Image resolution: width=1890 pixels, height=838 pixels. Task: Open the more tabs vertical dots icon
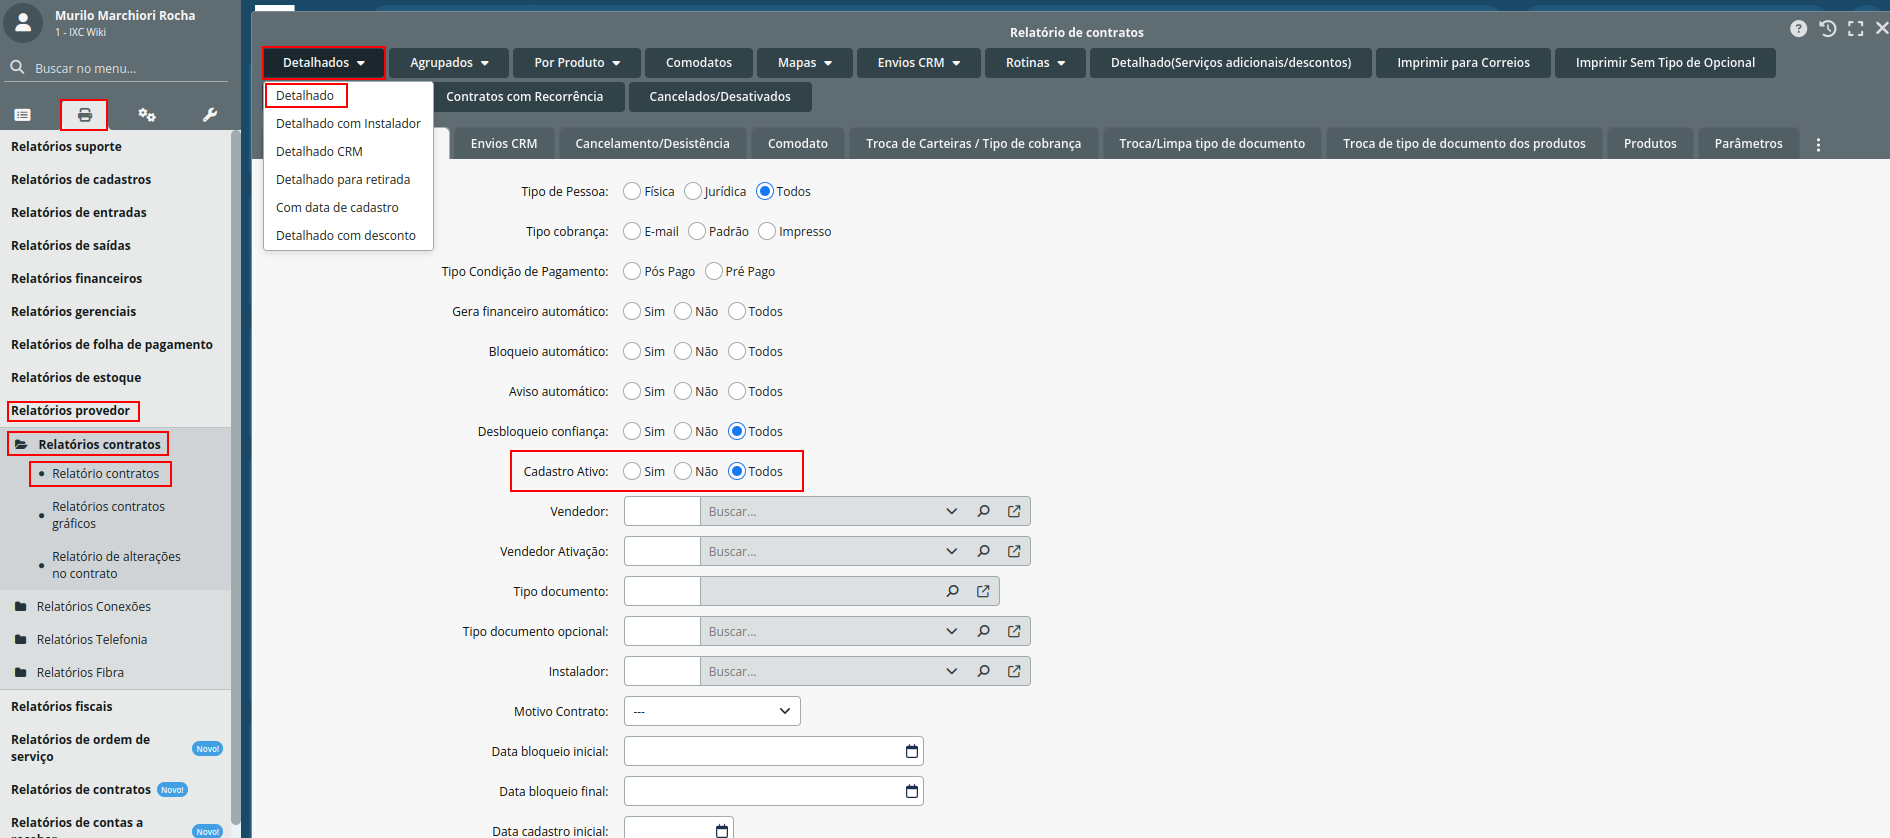pyautogui.click(x=1818, y=144)
